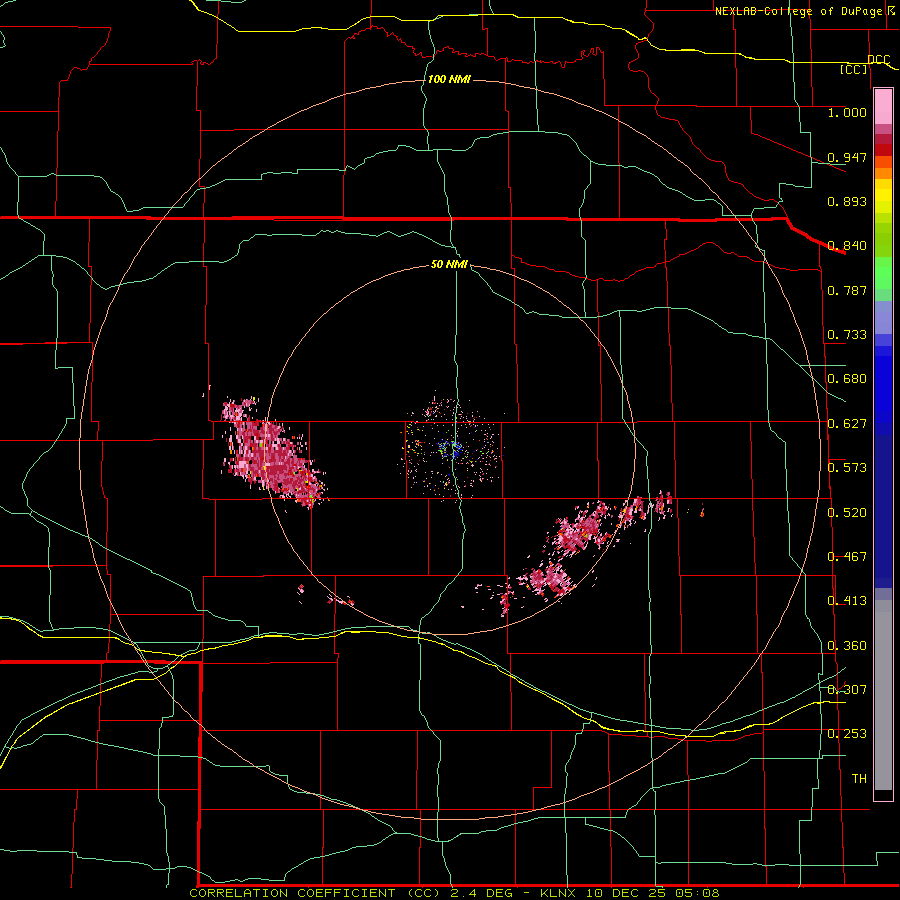Viewport: 900px width, 900px height.
Task: Click the 0.627 scale value
Action: pyautogui.click(x=847, y=424)
